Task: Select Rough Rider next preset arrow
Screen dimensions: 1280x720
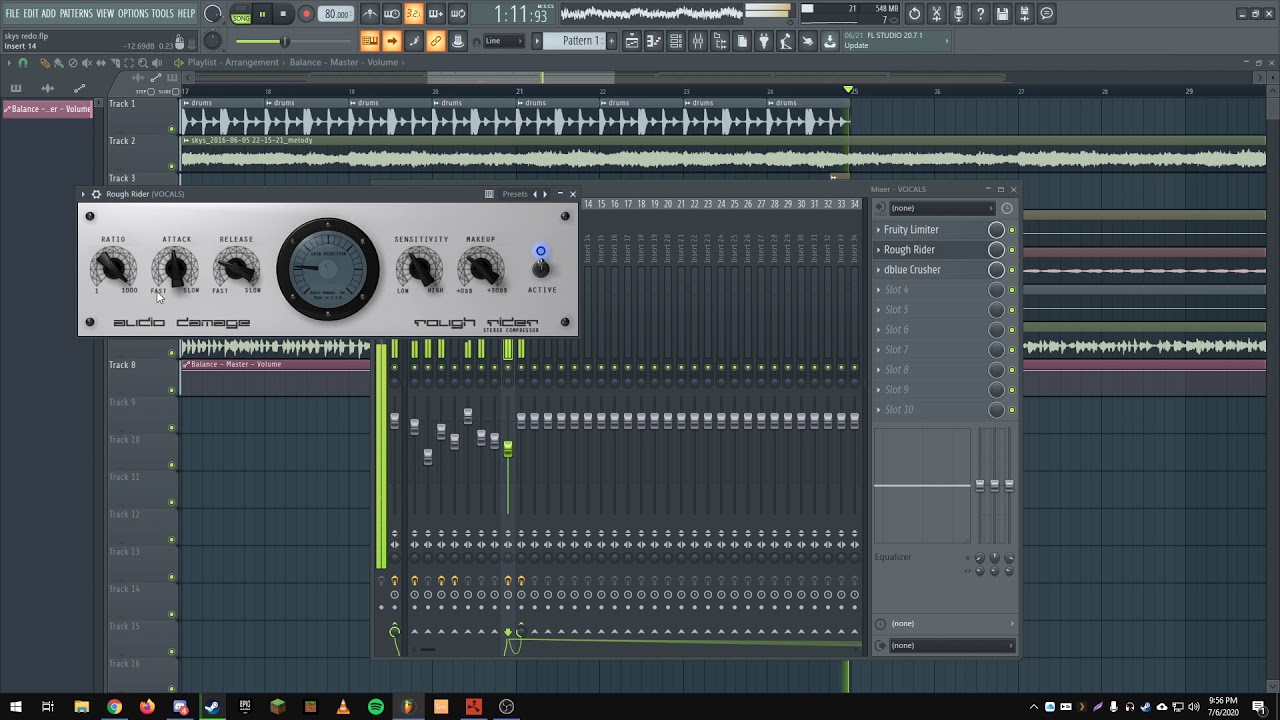Action: [545, 194]
